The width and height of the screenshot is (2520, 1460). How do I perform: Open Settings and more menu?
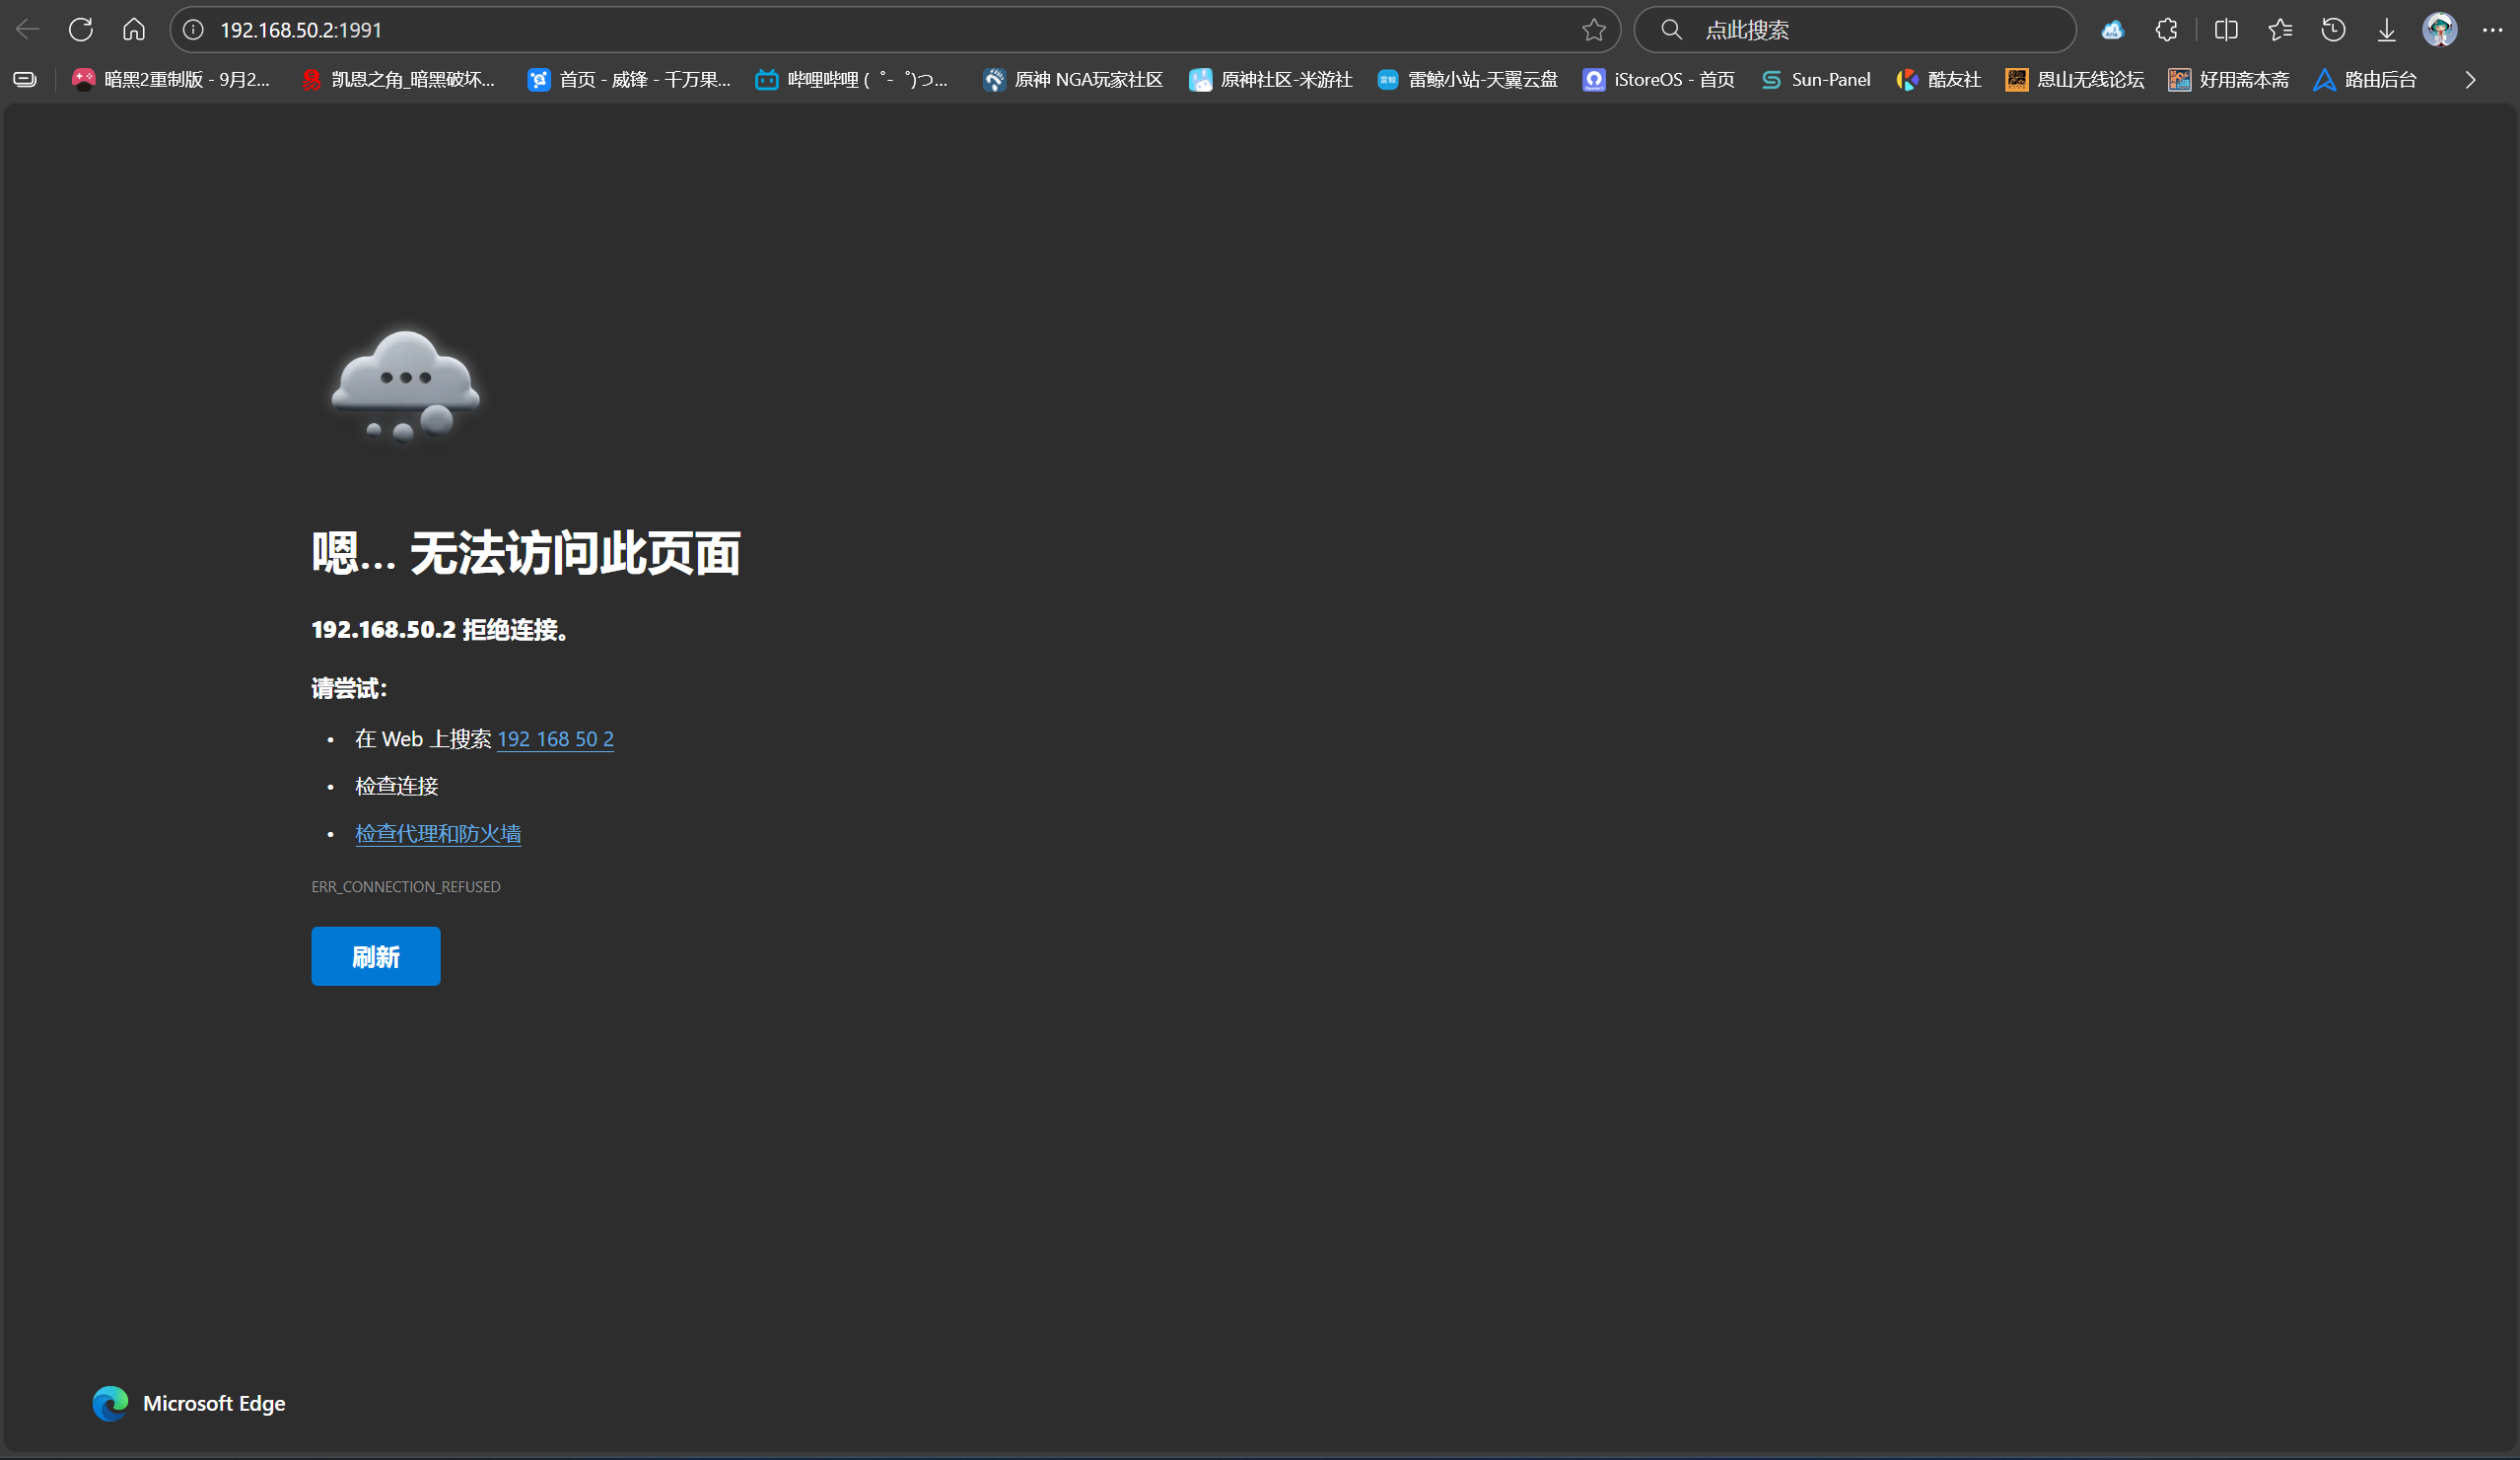2492,30
